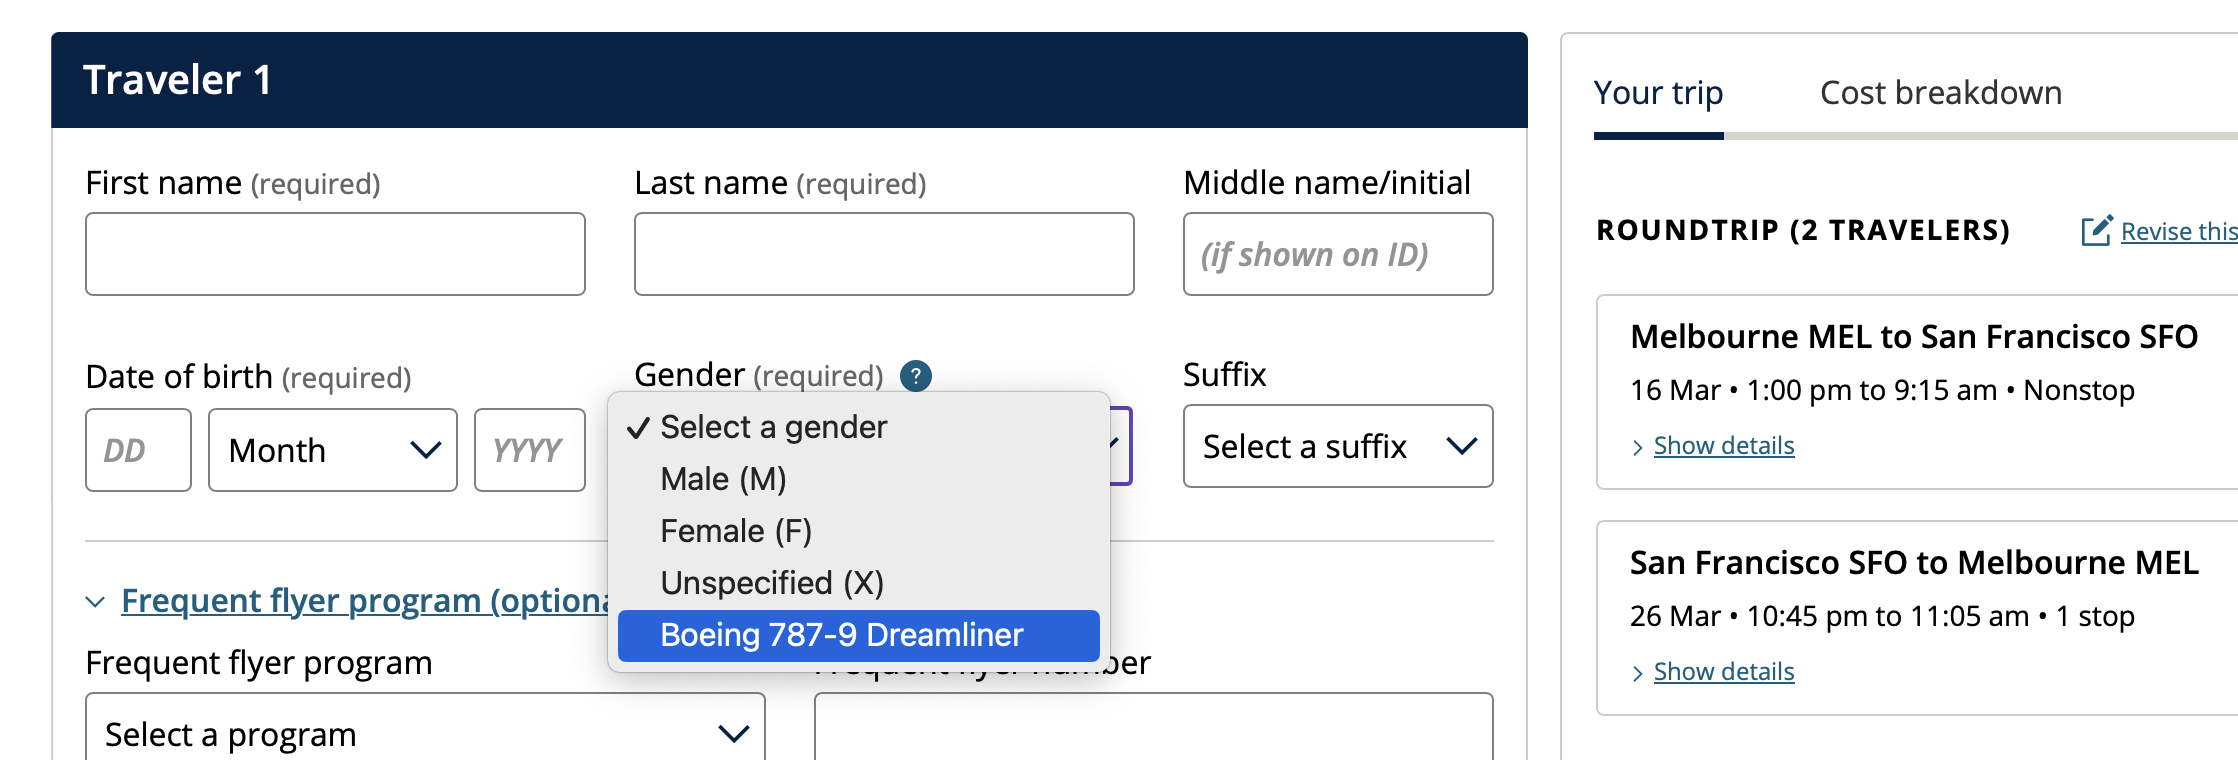Open the Select a program dropdown

point(425,734)
